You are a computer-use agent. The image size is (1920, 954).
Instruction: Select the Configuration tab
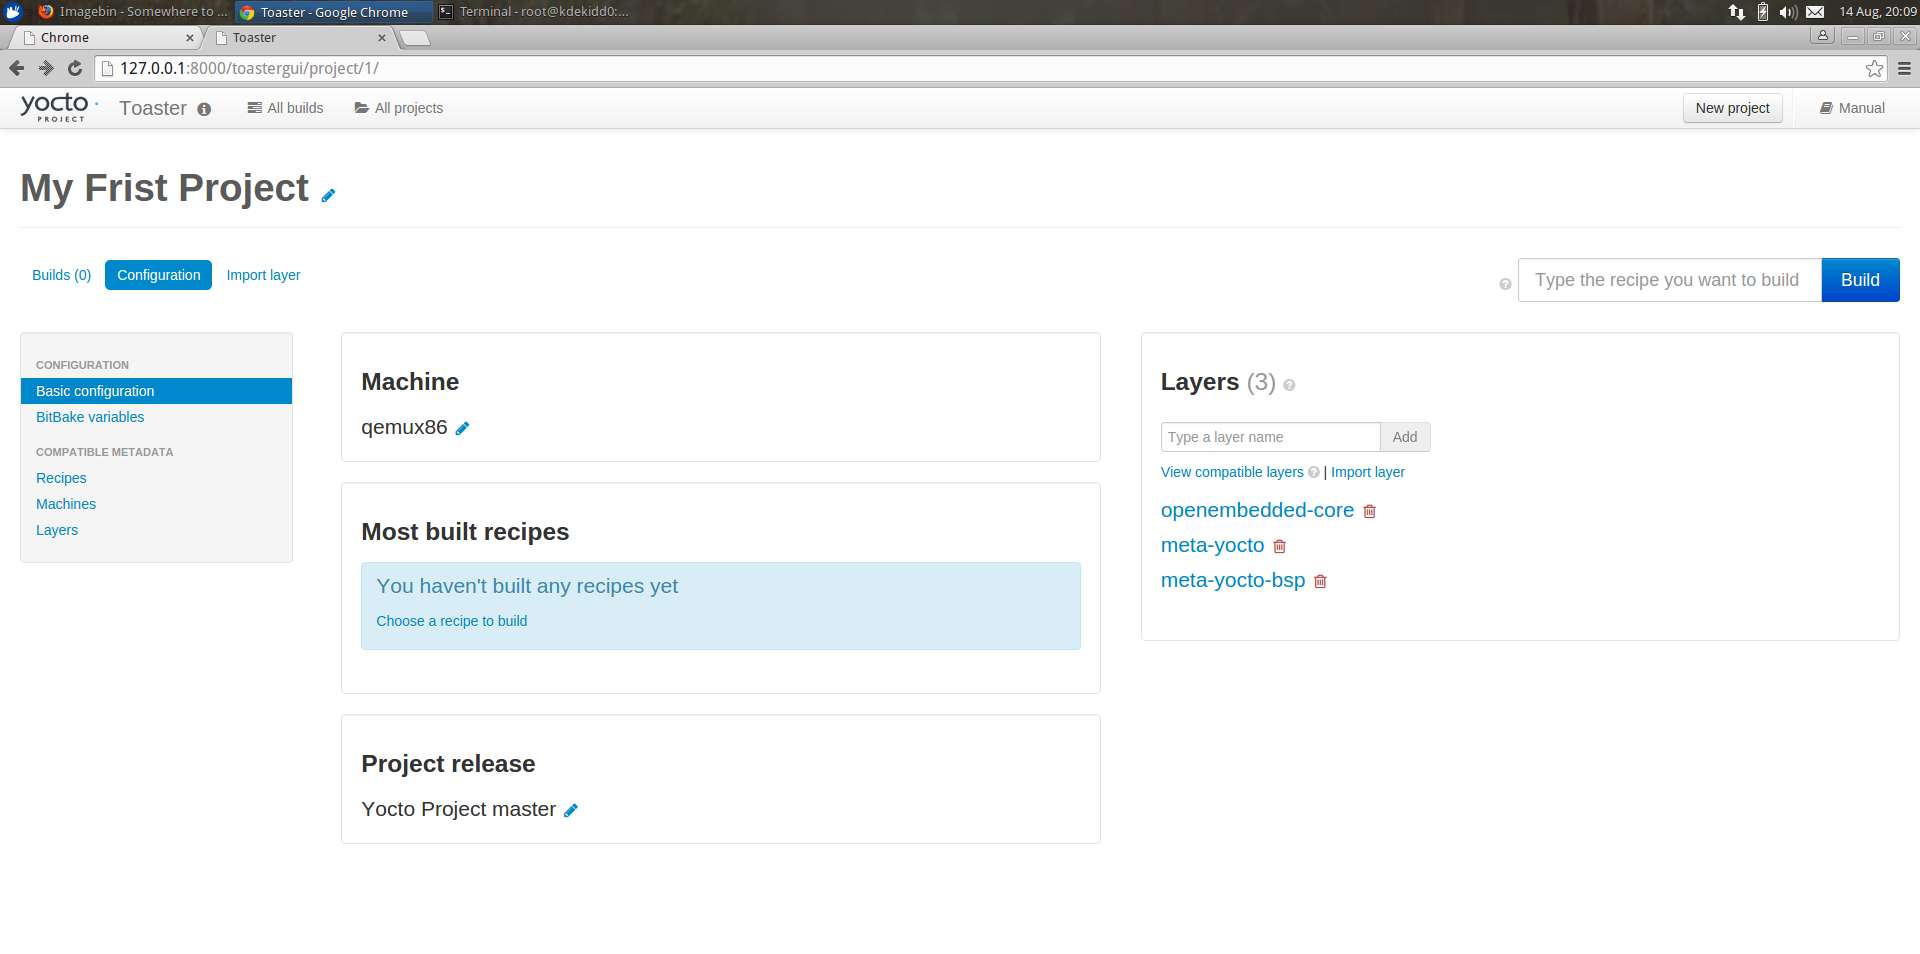point(158,275)
